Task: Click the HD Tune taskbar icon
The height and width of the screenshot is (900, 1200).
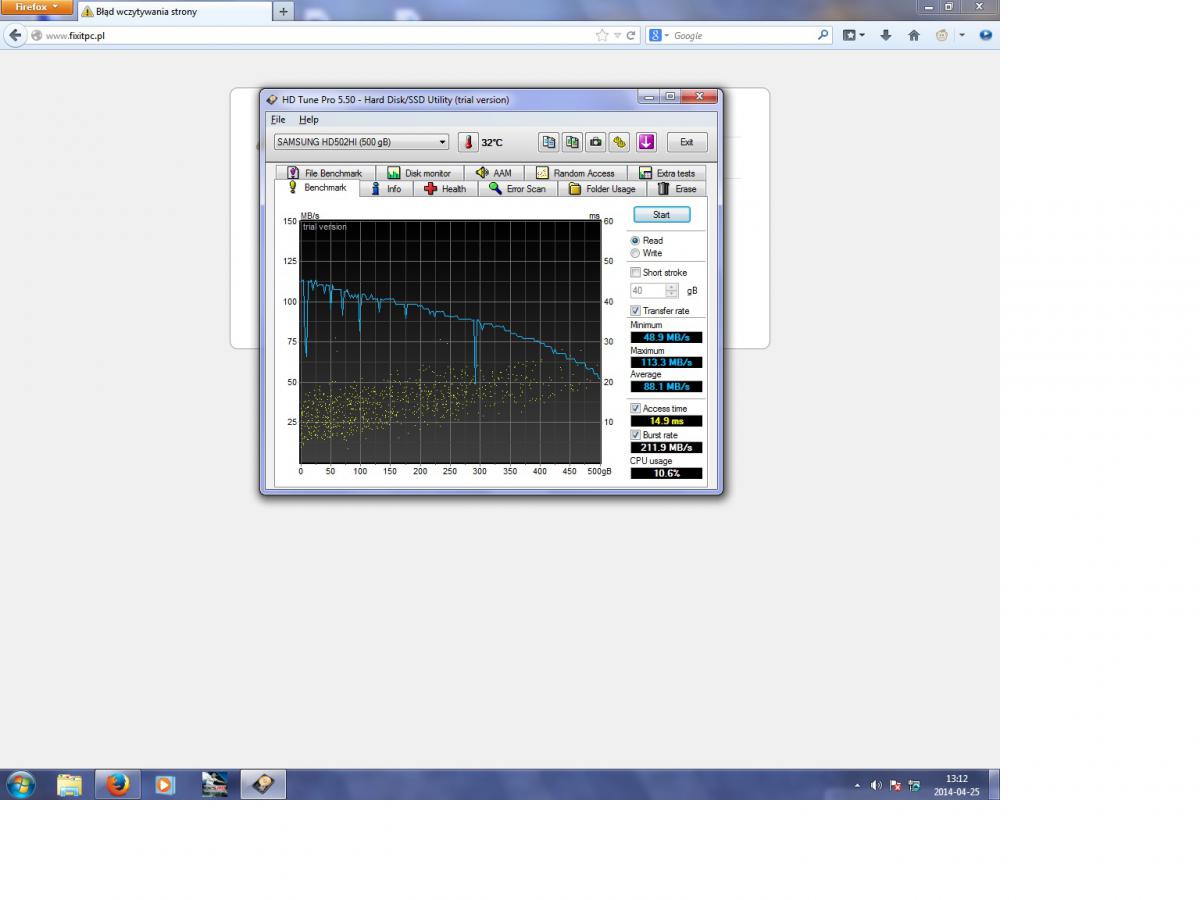Action: point(263,785)
